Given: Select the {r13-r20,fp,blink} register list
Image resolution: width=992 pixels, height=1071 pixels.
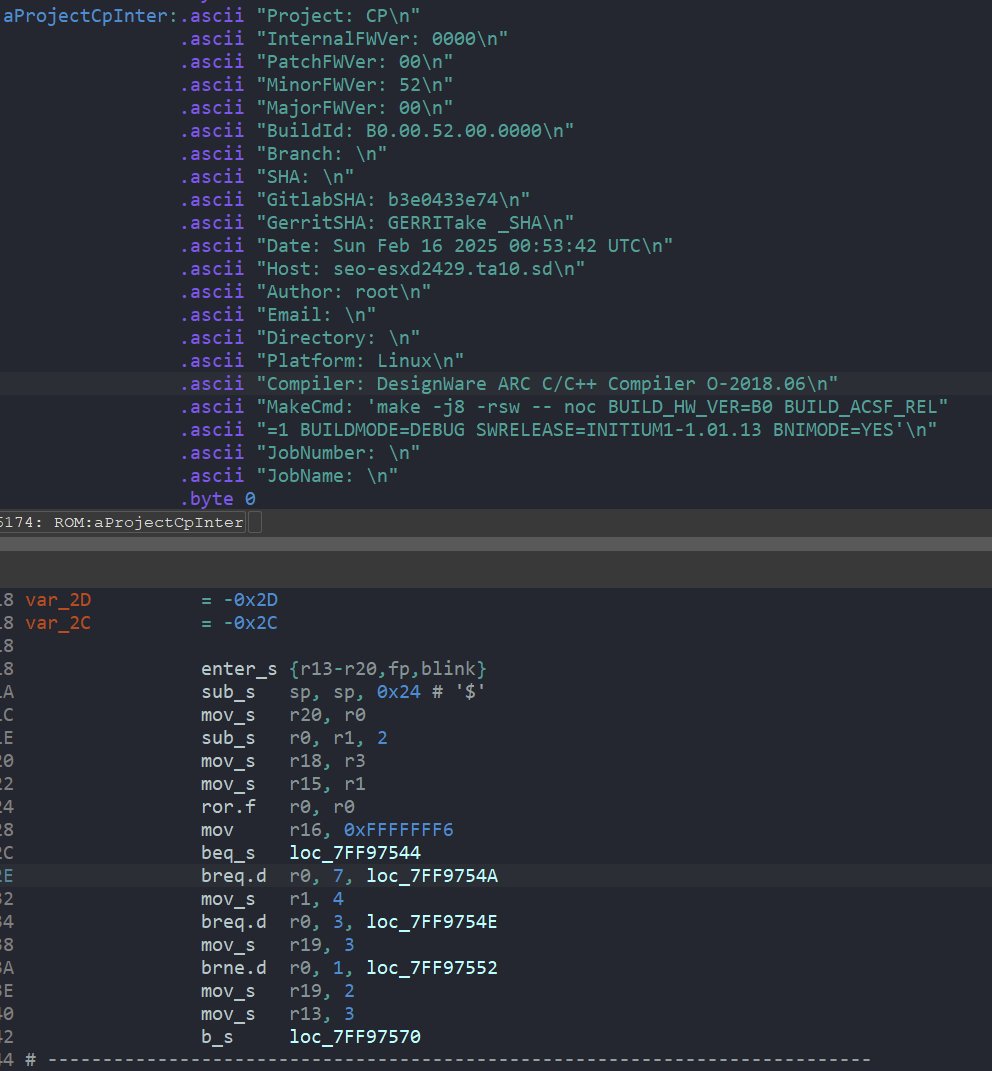Looking at the screenshot, I should point(387,669).
